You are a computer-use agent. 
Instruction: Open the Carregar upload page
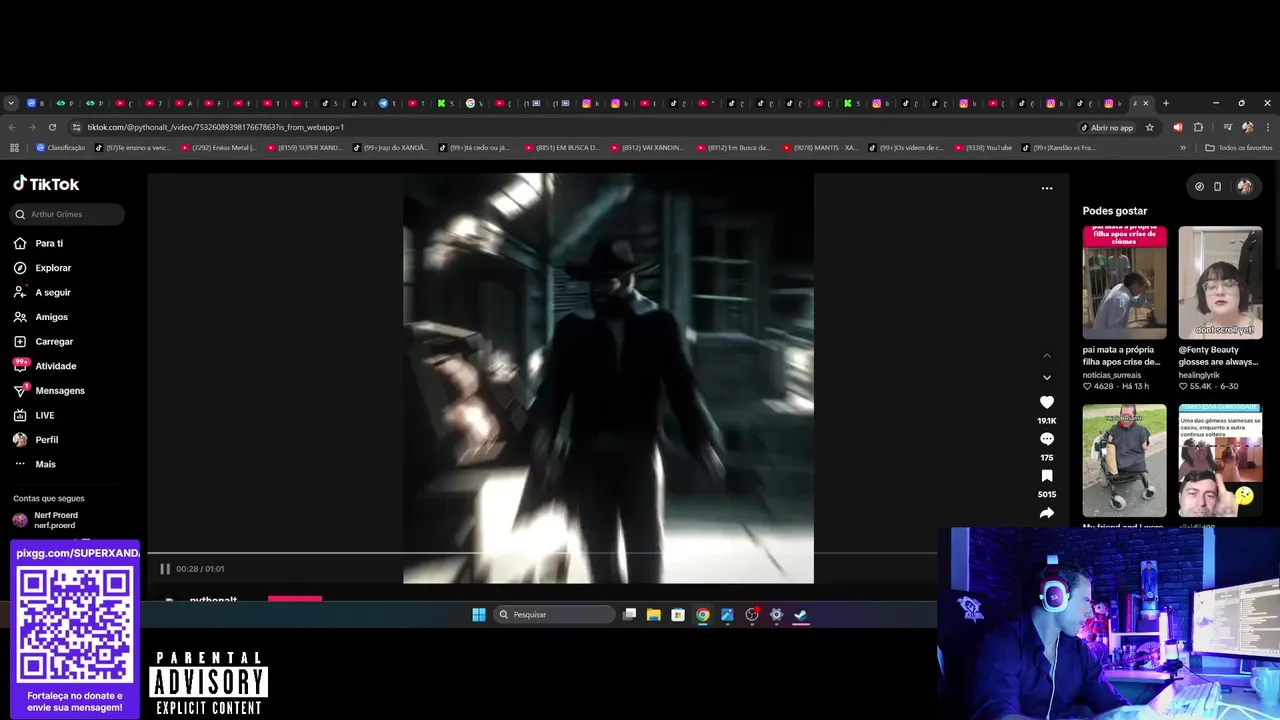pyautogui.click(x=54, y=341)
